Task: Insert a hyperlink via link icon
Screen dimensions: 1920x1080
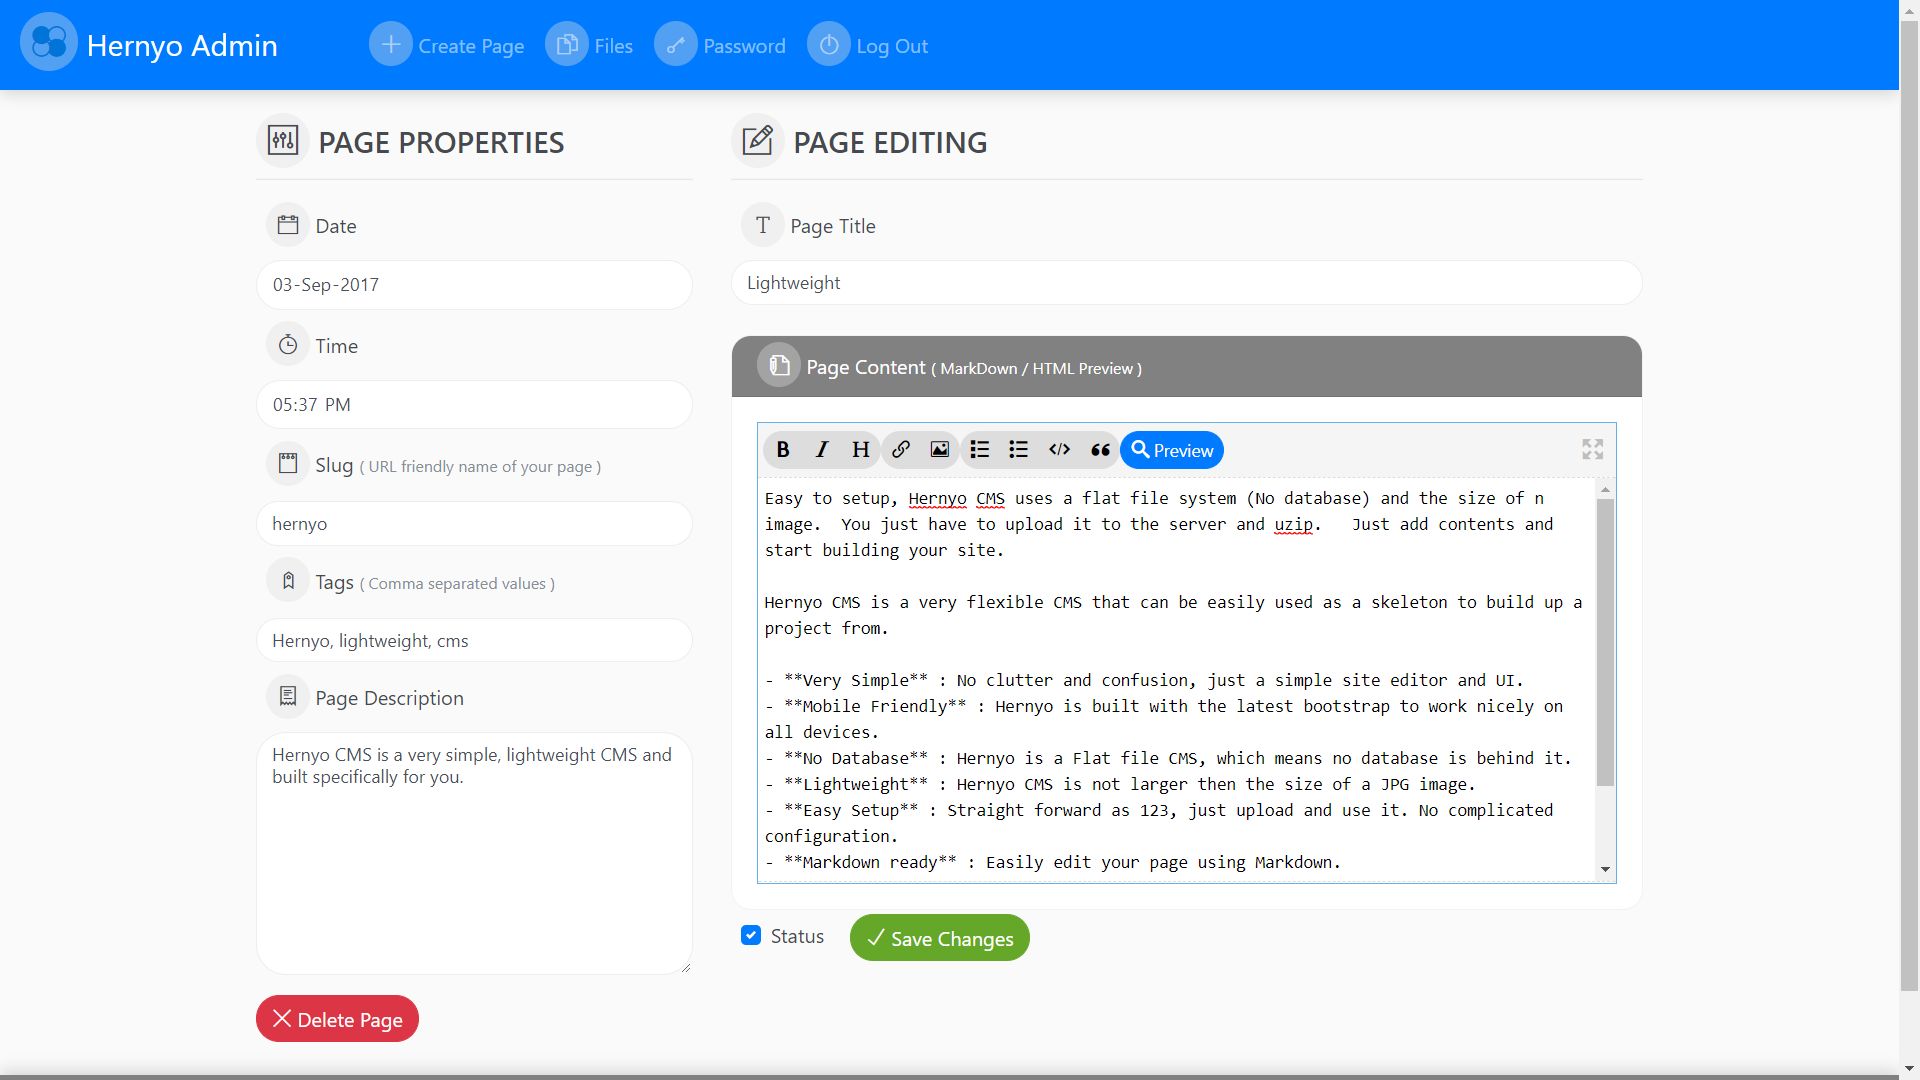Action: click(901, 450)
